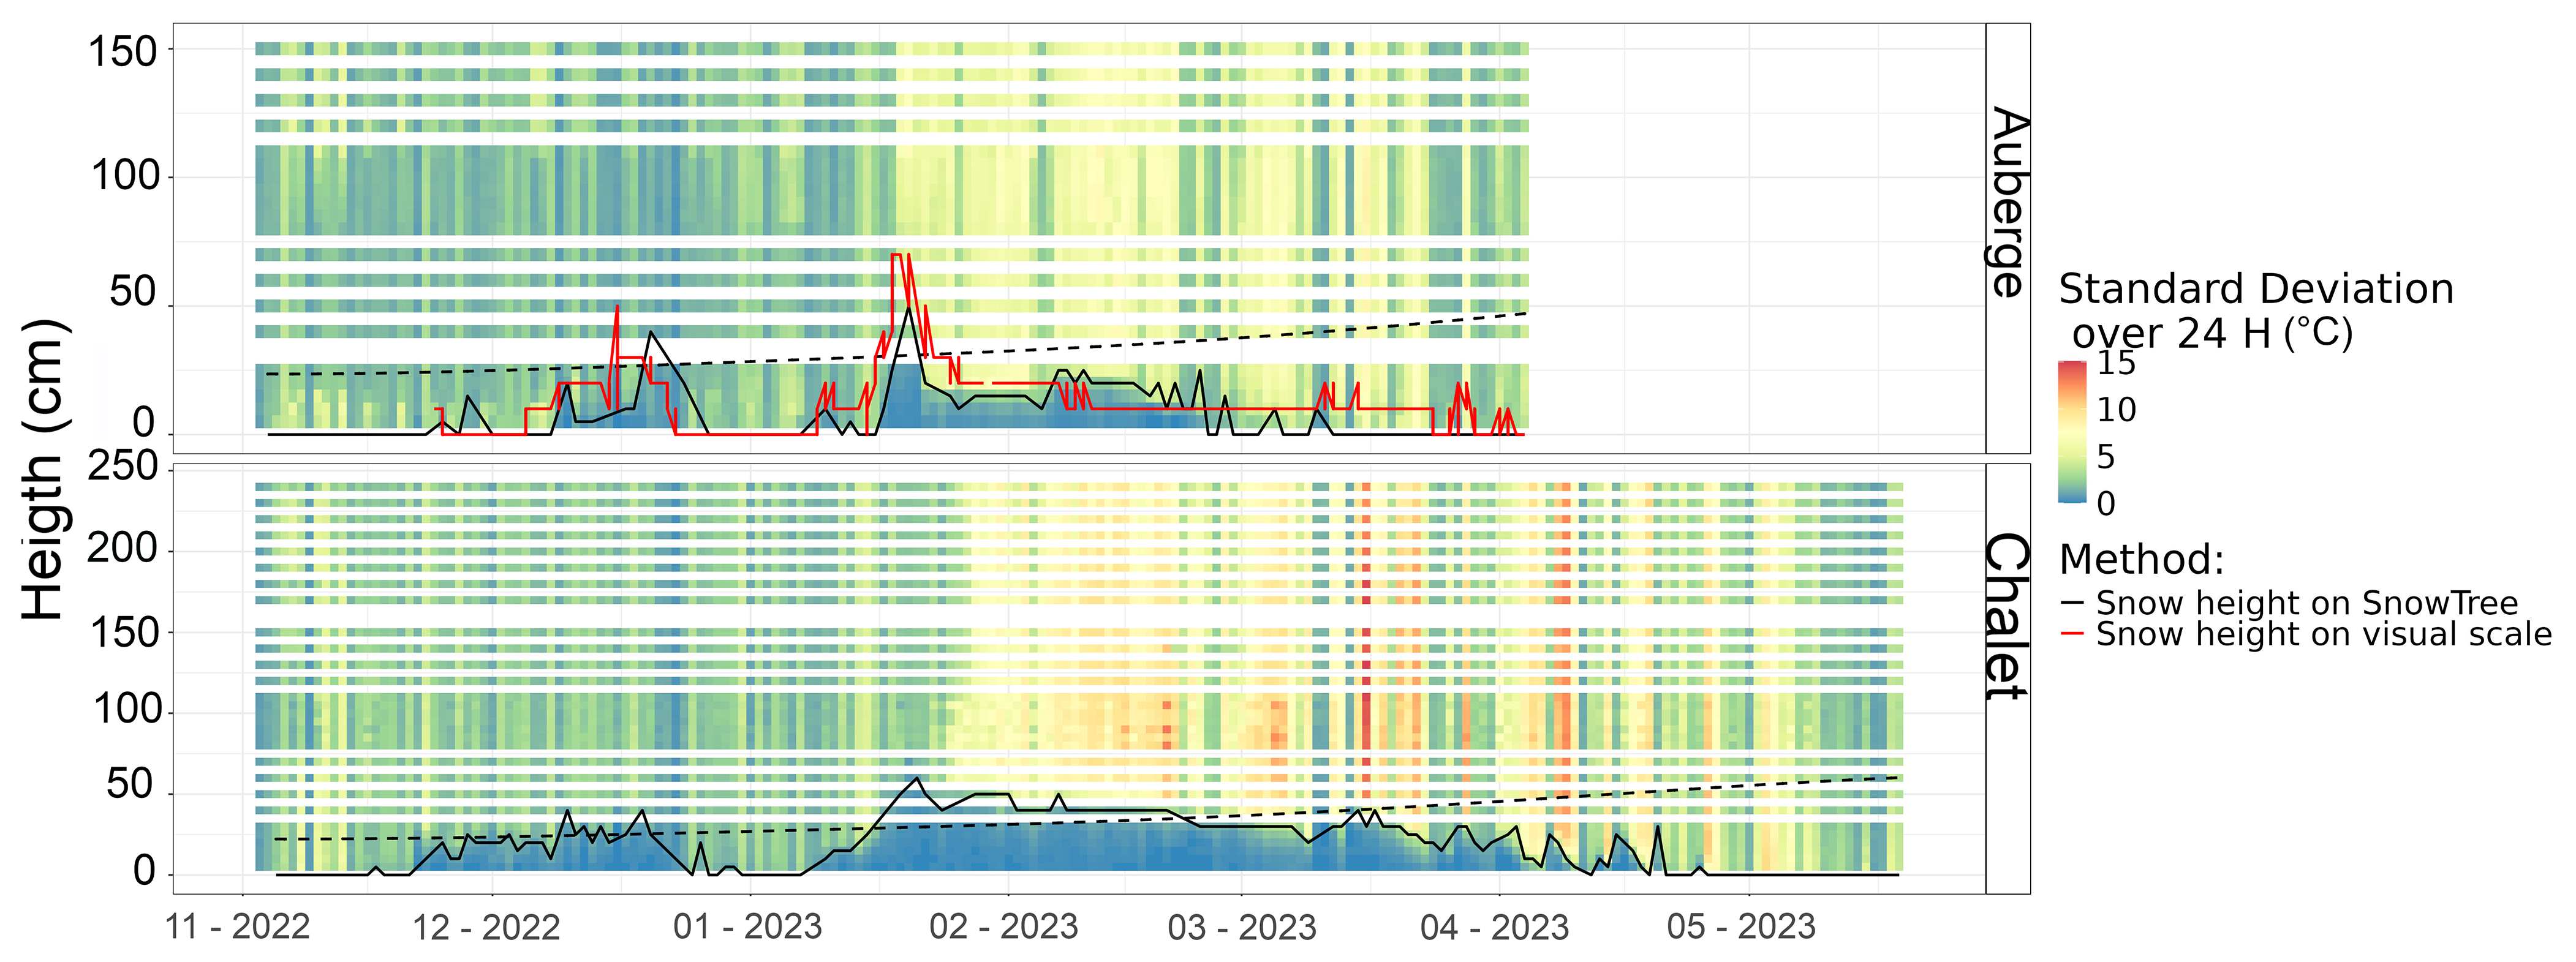Click the '04 - 2023' x-axis label

pyautogui.click(x=1494, y=926)
